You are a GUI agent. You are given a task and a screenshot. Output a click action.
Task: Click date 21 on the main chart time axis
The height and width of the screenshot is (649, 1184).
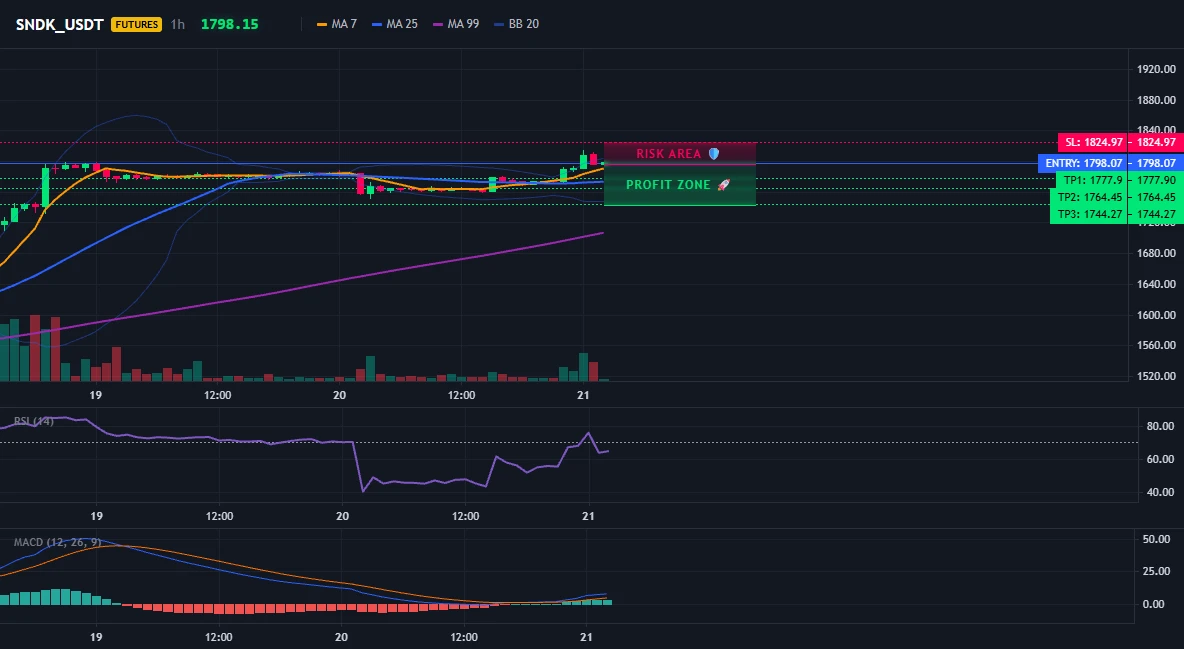pyautogui.click(x=583, y=395)
